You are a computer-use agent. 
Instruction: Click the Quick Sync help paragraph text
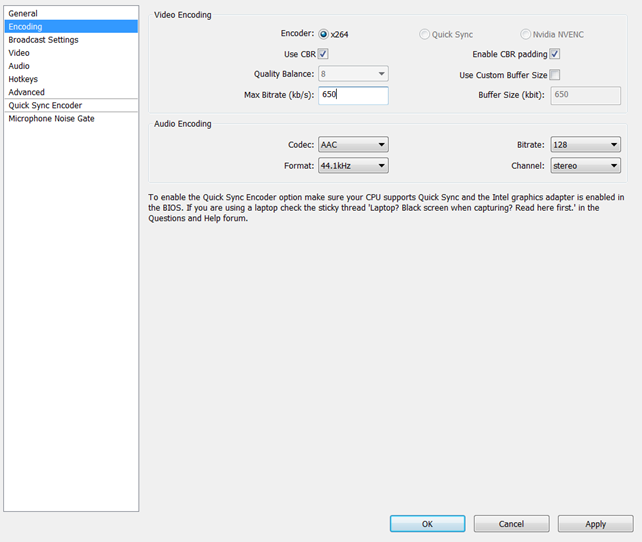[x=386, y=208]
